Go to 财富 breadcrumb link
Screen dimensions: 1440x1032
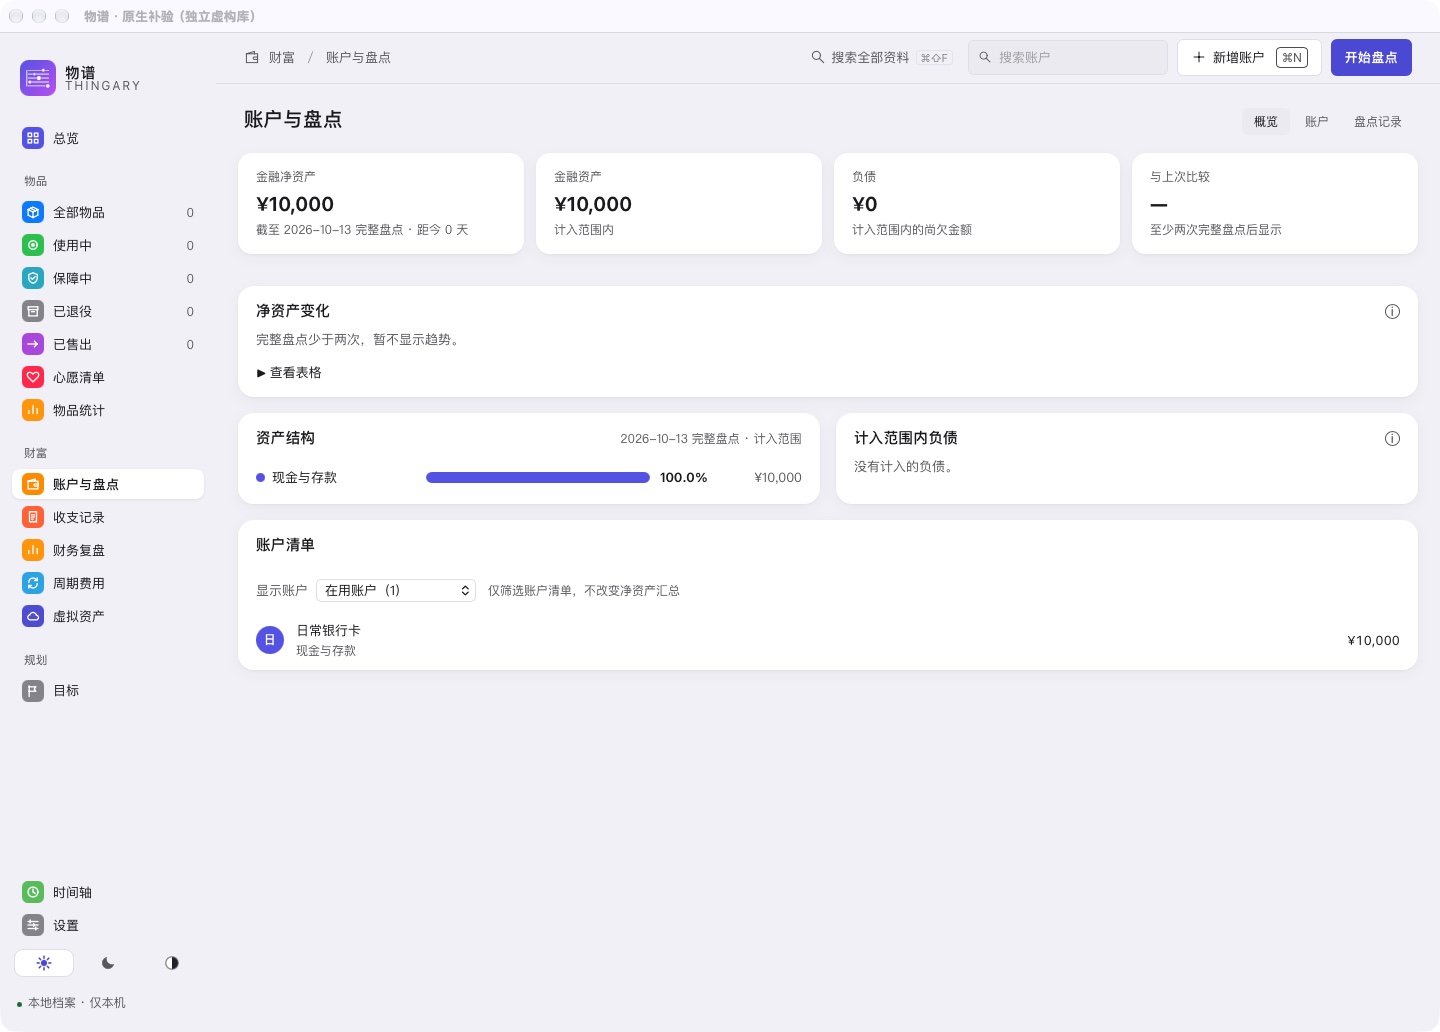(282, 58)
